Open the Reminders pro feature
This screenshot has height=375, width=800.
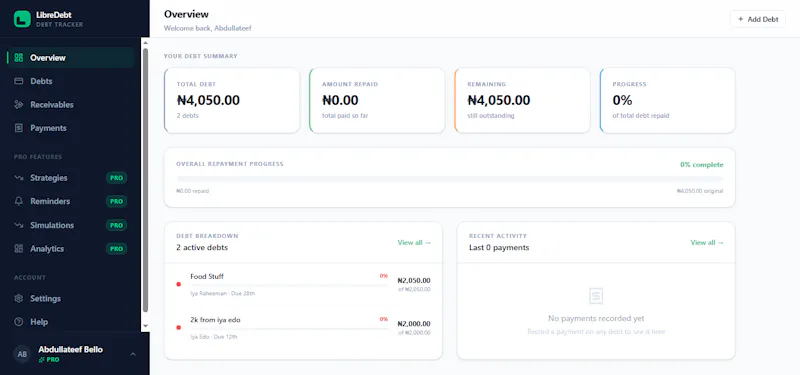coord(70,202)
